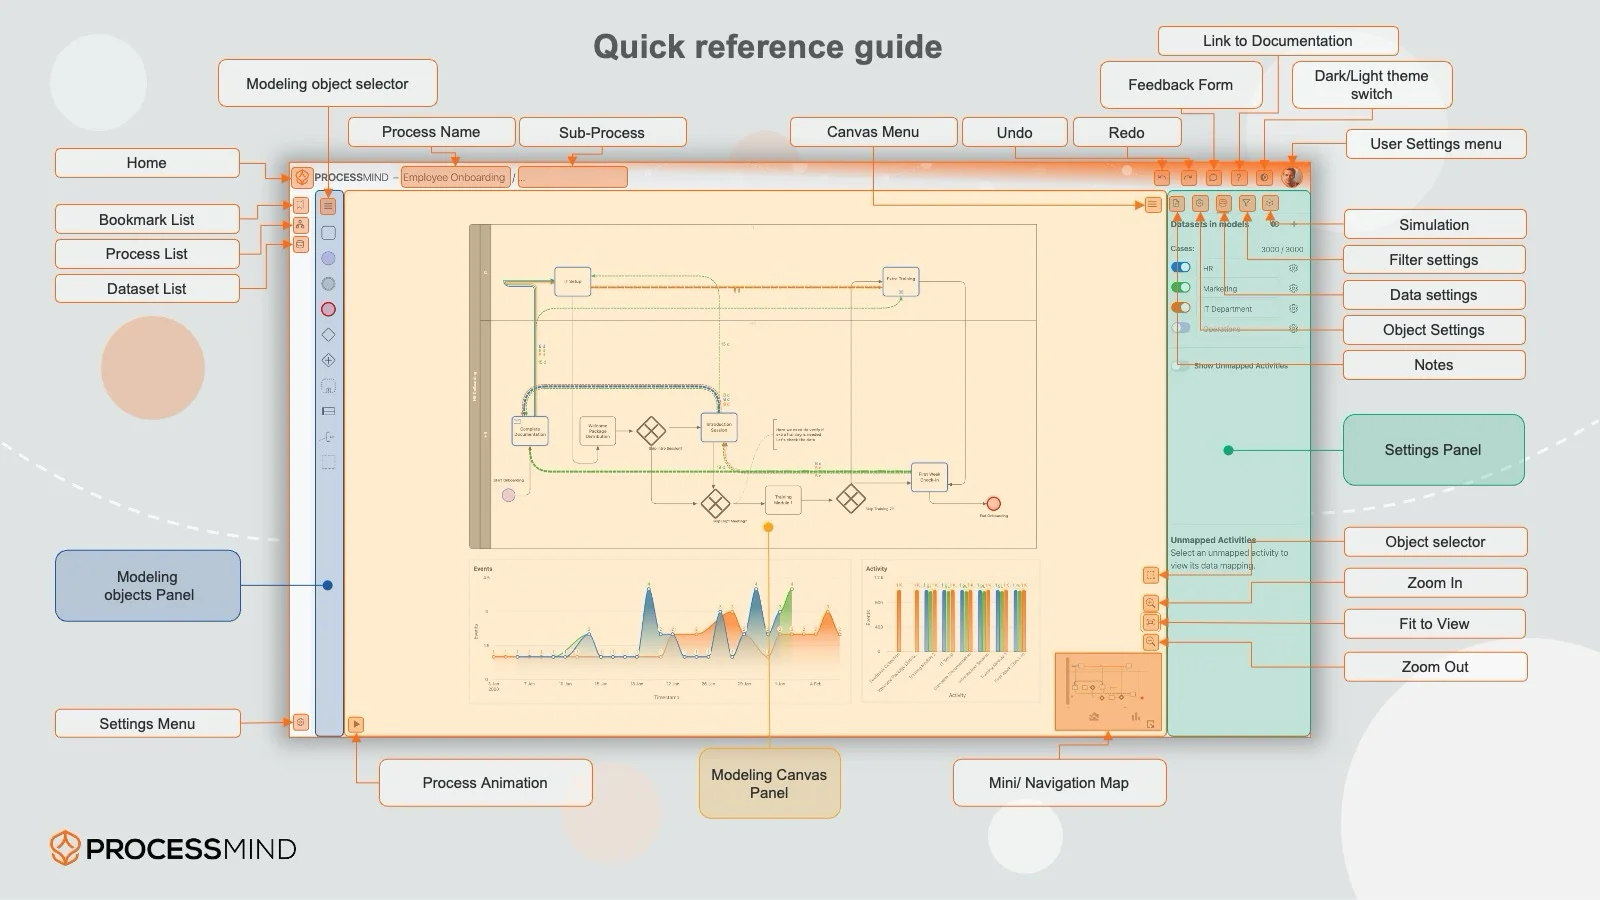This screenshot has width=1600, height=900.
Task: Open the Filter settings funnel icon
Action: [1246, 203]
